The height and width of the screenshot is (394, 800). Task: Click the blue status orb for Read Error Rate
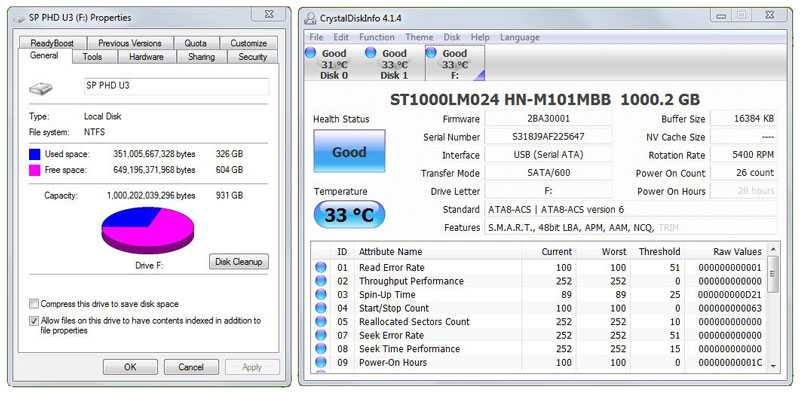[321, 267]
